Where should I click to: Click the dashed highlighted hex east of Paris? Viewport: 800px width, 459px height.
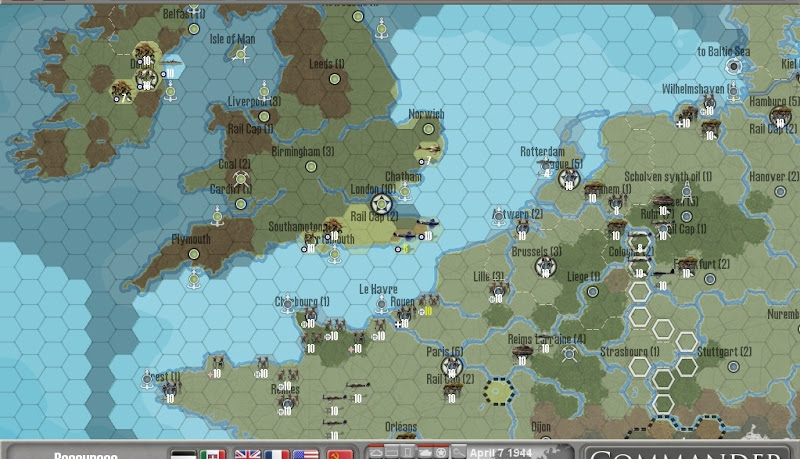(498, 391)
